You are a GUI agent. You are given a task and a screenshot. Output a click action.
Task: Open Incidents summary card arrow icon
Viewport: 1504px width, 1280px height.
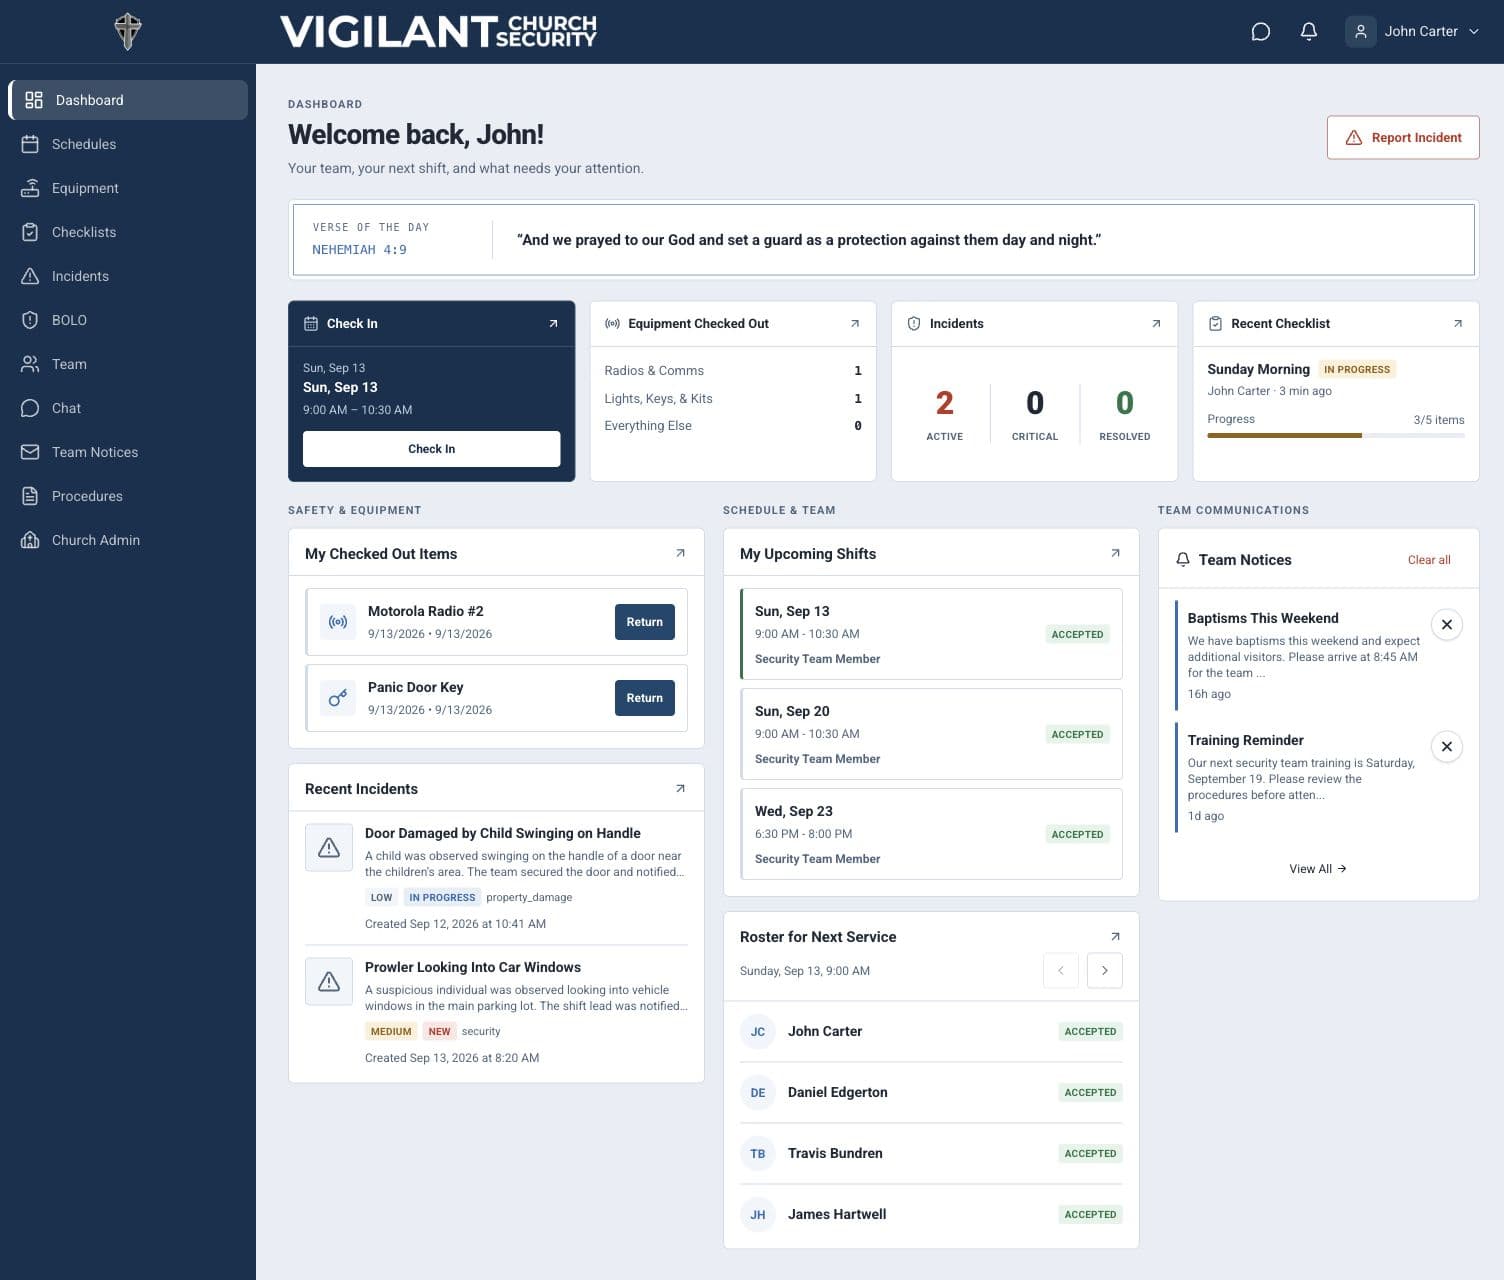pos(1156,324)
